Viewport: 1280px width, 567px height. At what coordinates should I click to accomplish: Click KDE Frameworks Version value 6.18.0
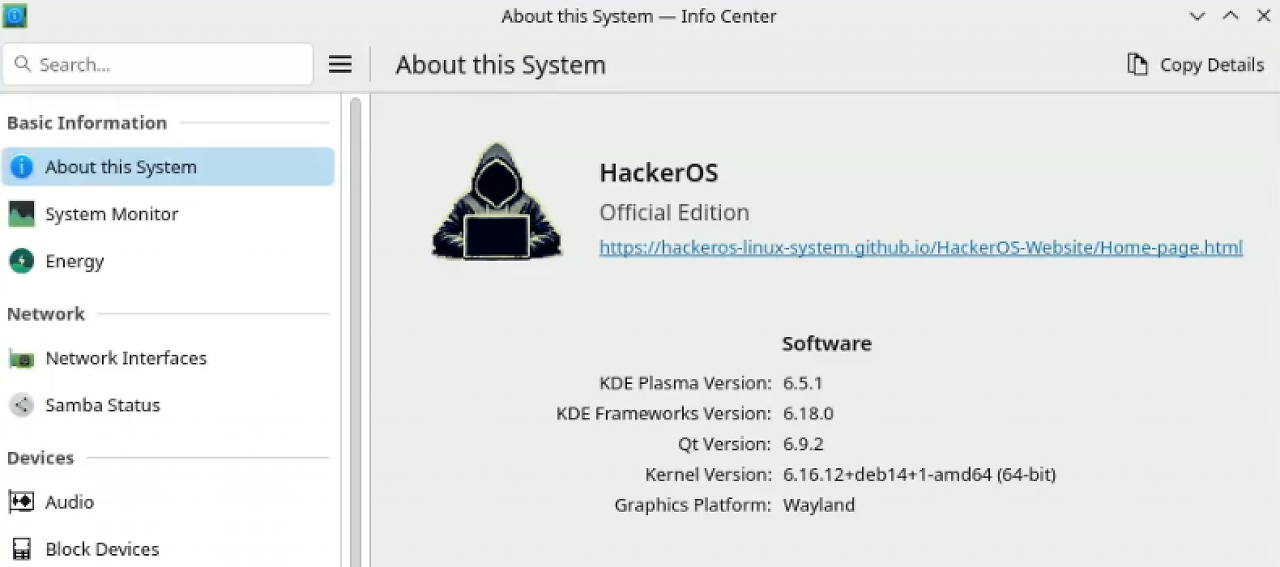pyautogui.click(x=807, y=413)
